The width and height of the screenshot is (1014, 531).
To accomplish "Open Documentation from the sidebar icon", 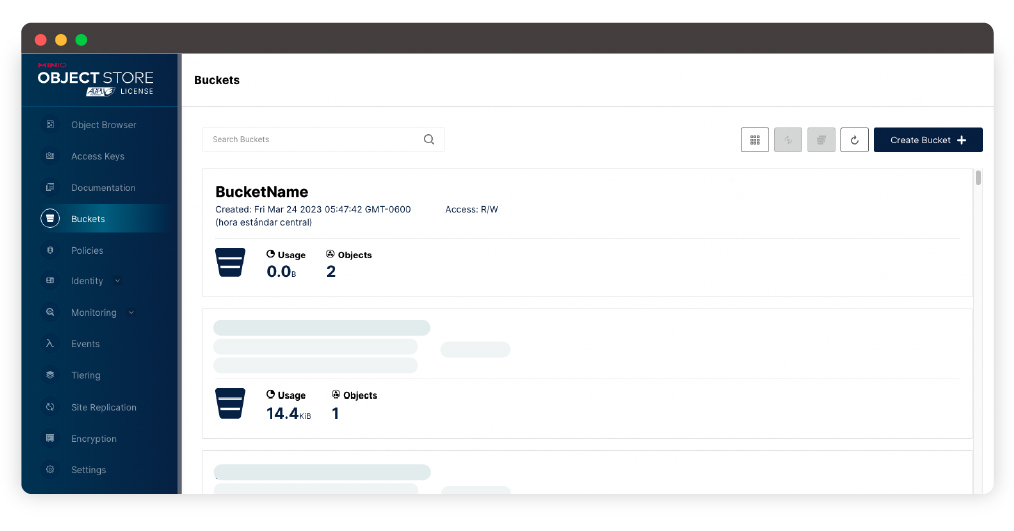I will 50,188.
